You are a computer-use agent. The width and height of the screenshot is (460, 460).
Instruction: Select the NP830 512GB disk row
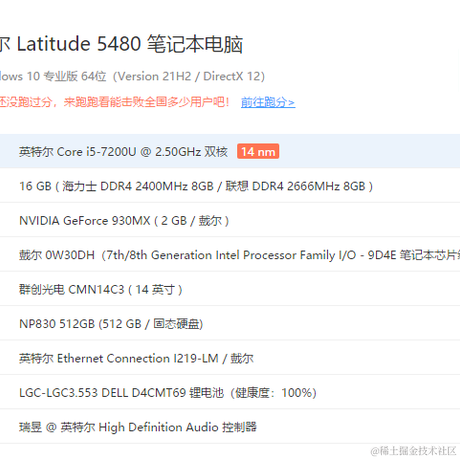click(x=230, y=324)
